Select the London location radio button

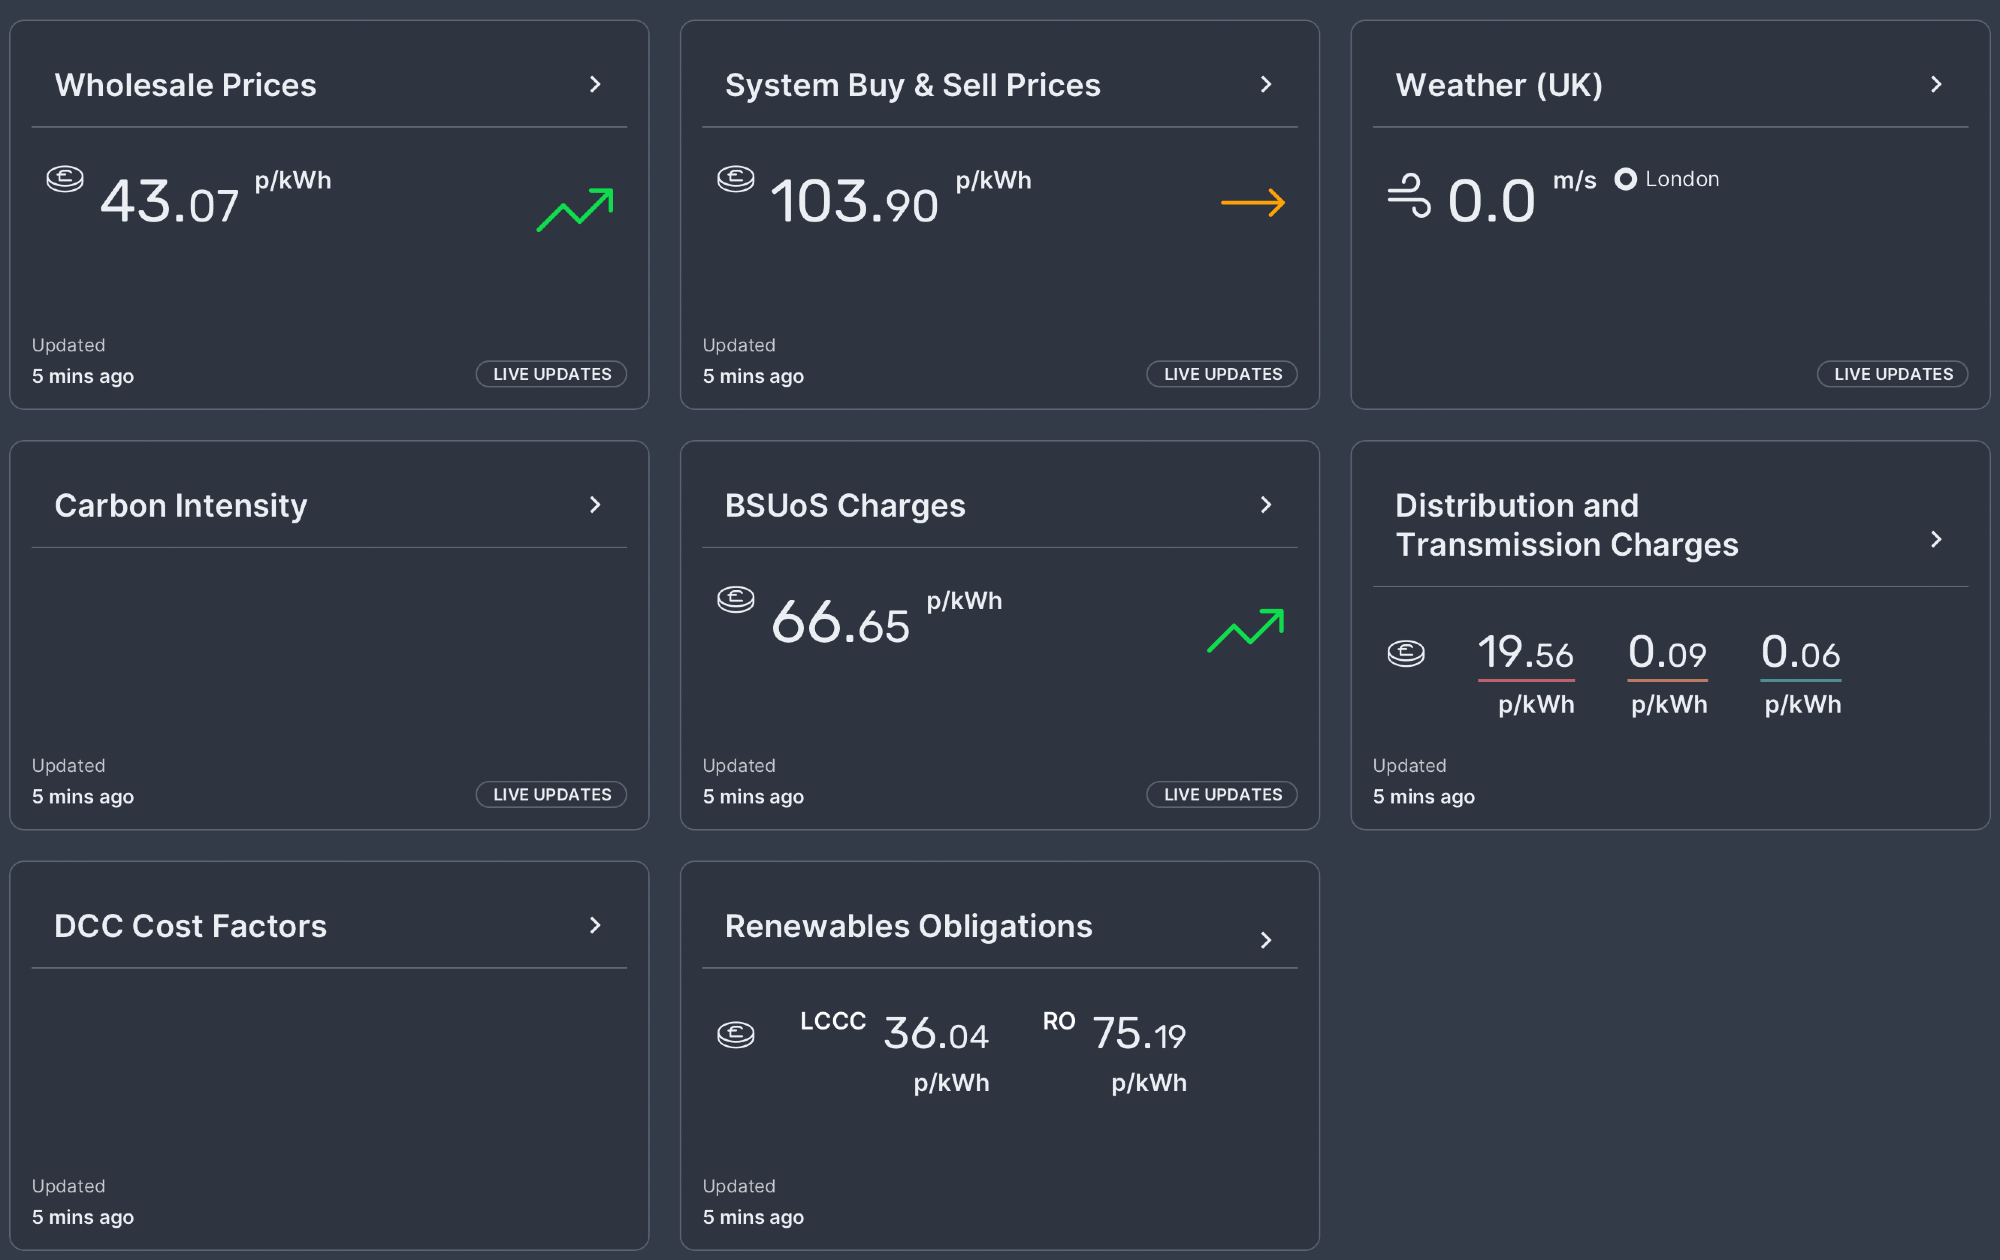(1626, 179)
